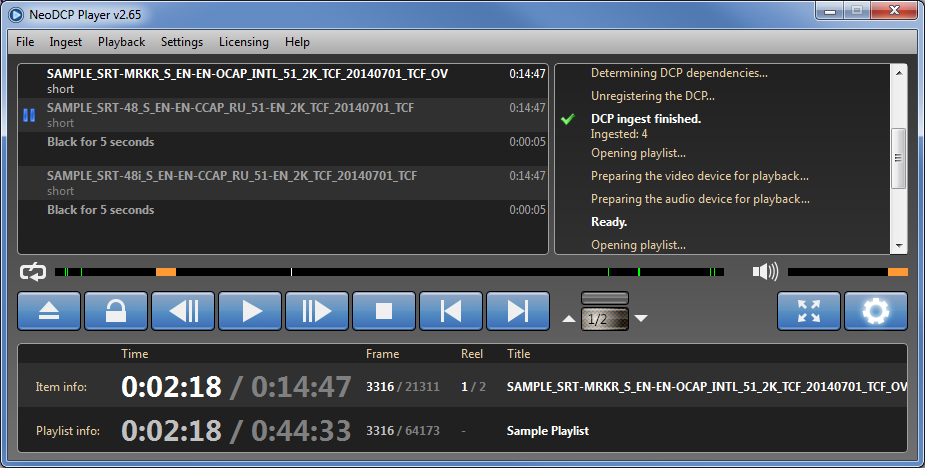Select the first Black for 5 seconds item
Viewport: 925px width, 468px height.
283,149
